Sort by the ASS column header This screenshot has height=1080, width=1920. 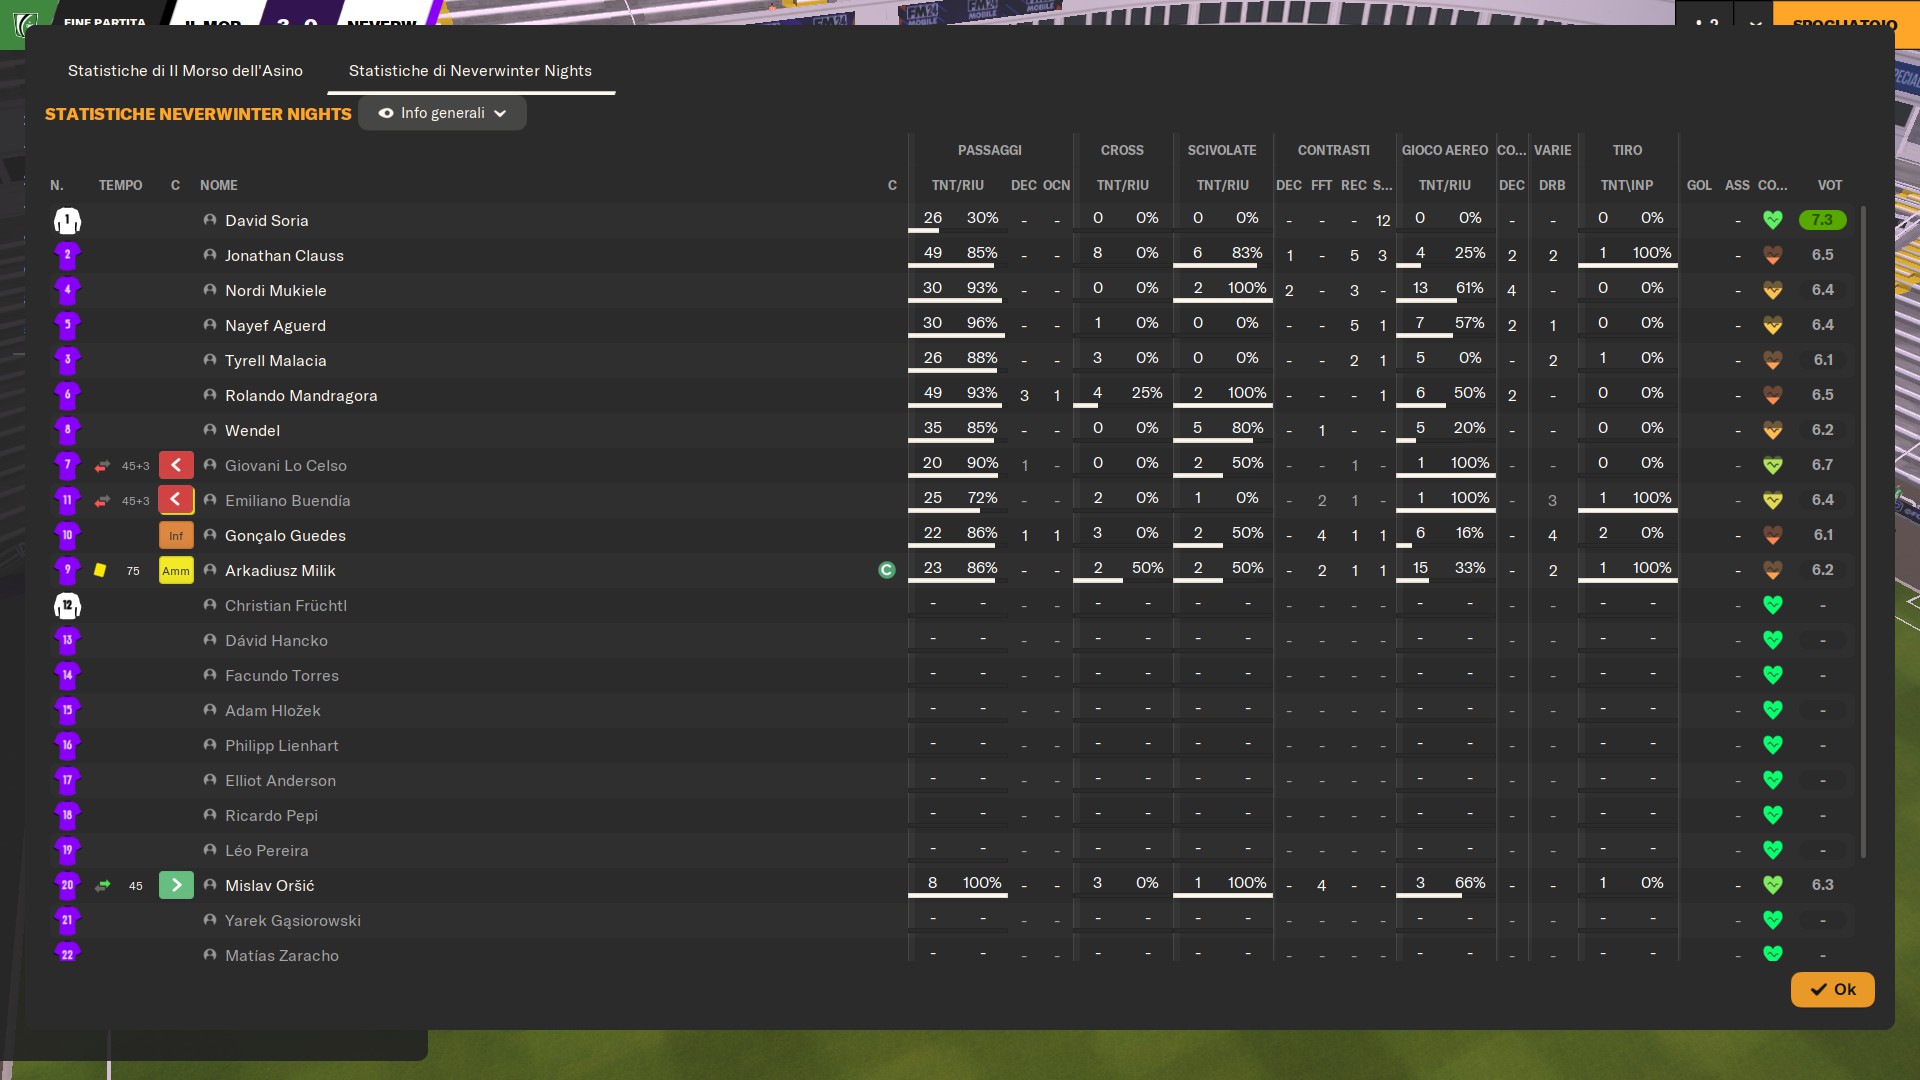point(1737,185)
